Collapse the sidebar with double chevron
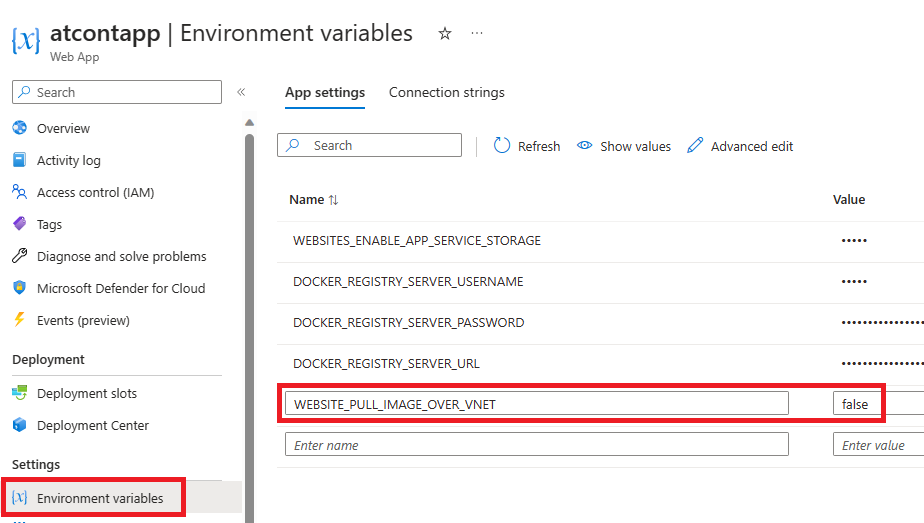 click(x=241, y=92)
